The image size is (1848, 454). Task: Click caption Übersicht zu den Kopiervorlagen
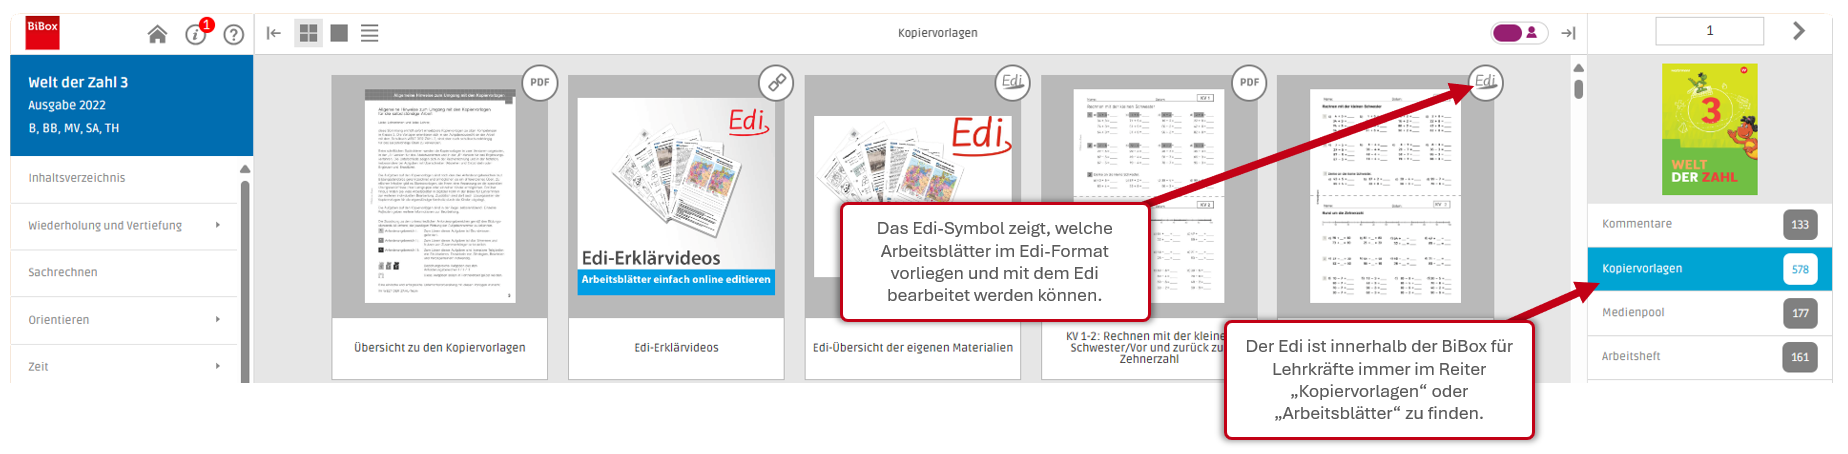[x=440, y=348]
